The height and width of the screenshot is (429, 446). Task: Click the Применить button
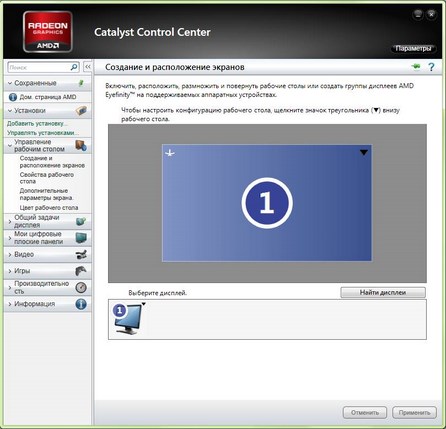pos(414,412)
